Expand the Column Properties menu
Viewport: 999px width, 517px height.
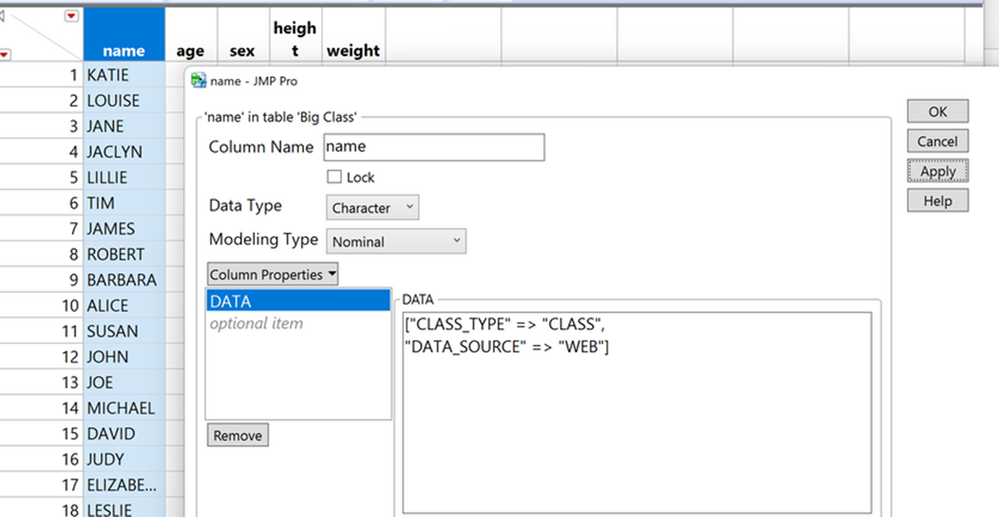click(x=273, y=274)
